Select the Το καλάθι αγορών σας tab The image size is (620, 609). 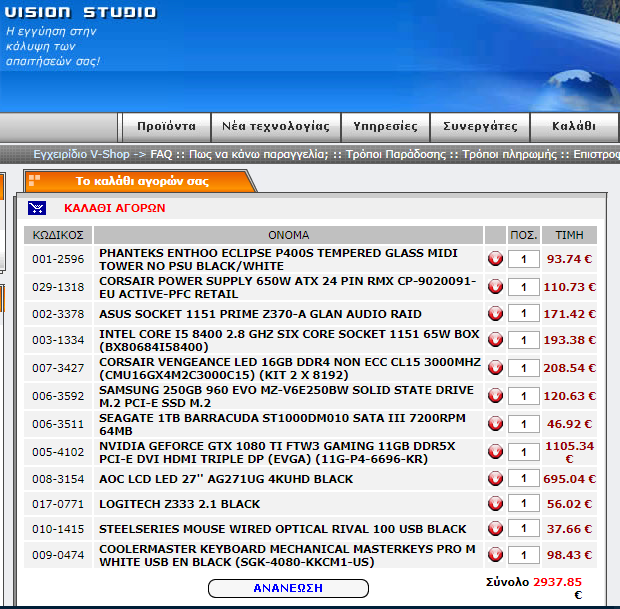coord(142,182)
